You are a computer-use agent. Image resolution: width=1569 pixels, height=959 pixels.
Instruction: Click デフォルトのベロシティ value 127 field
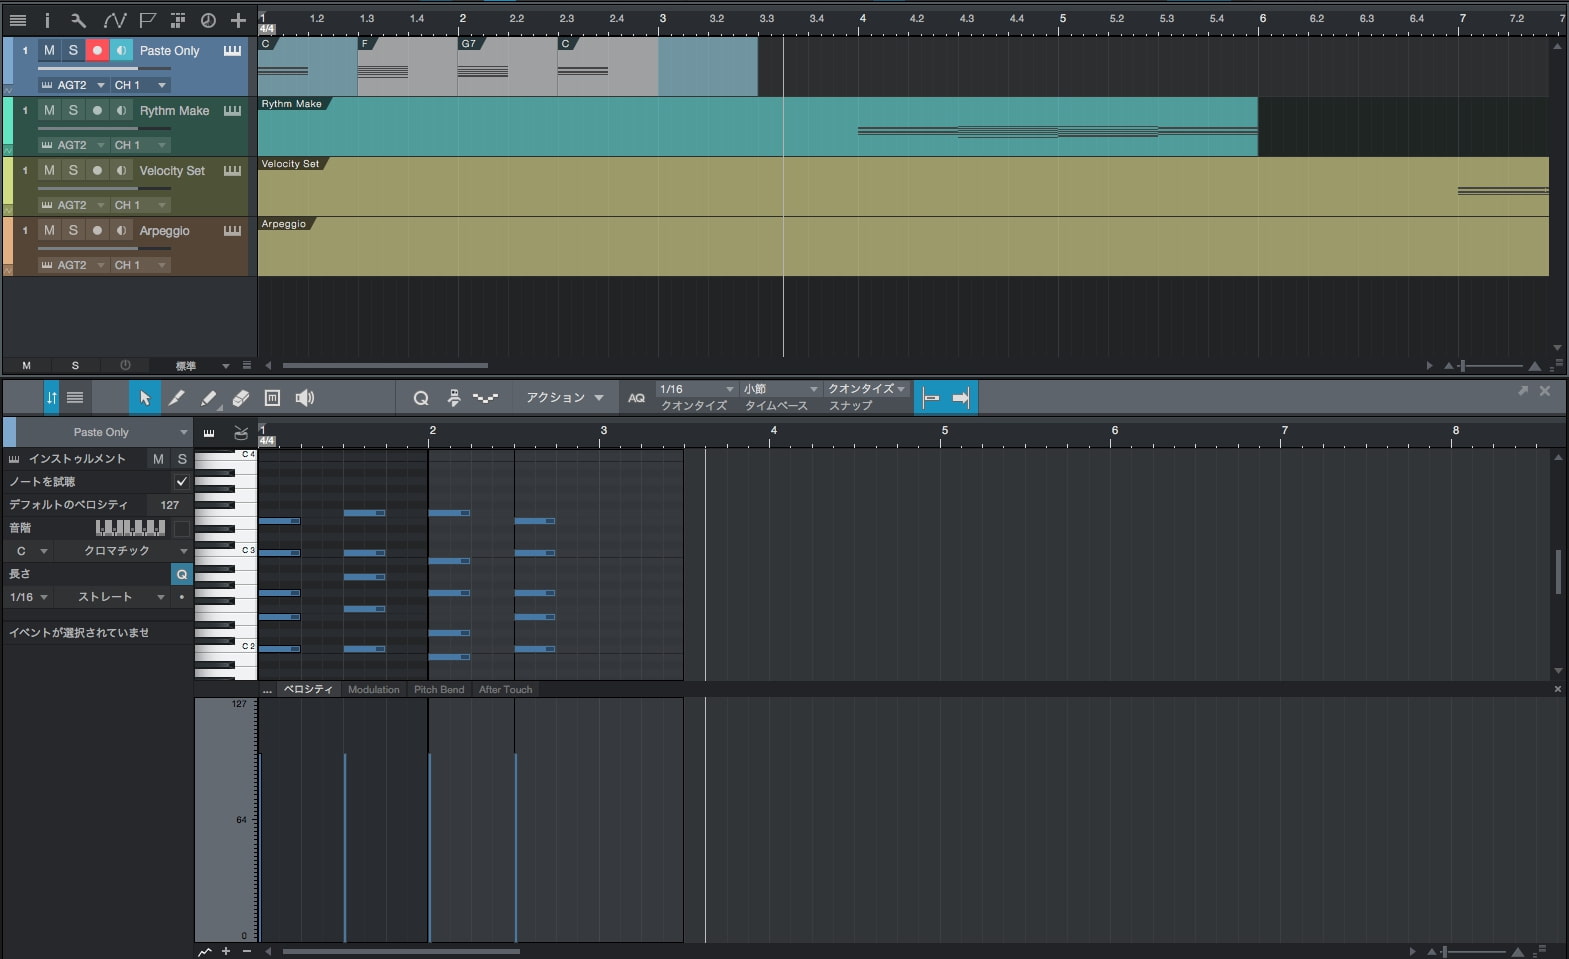(x=169, y=505)
